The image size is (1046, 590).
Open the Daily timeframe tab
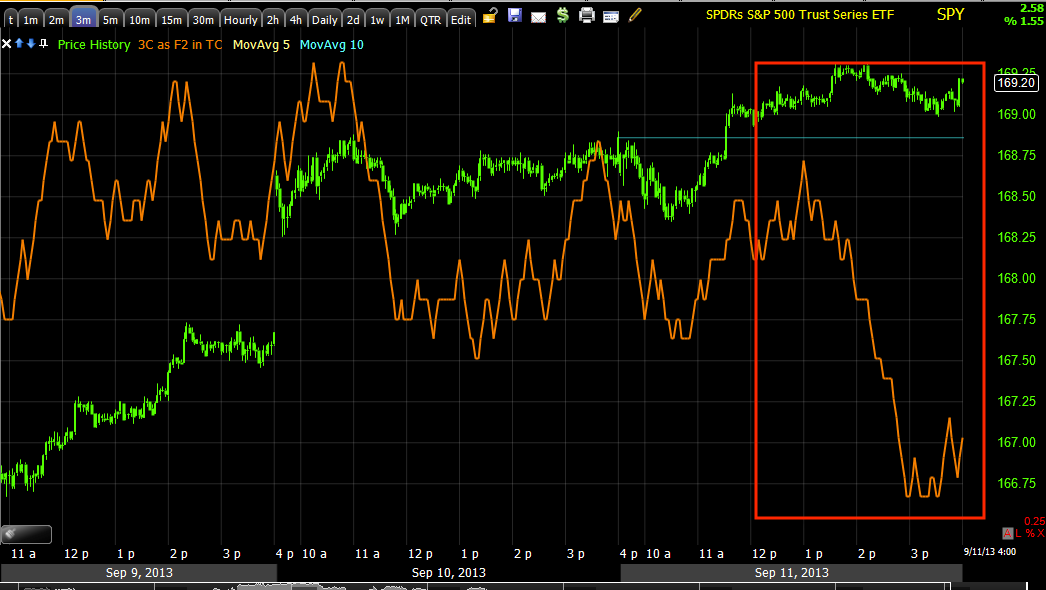click(325, 19)
